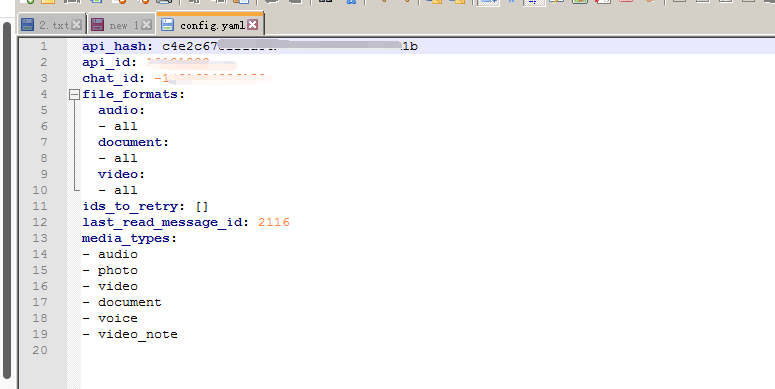Close the new 1 tab
Image resolution: width=775 pixels, height=389 pixels.
146,25
